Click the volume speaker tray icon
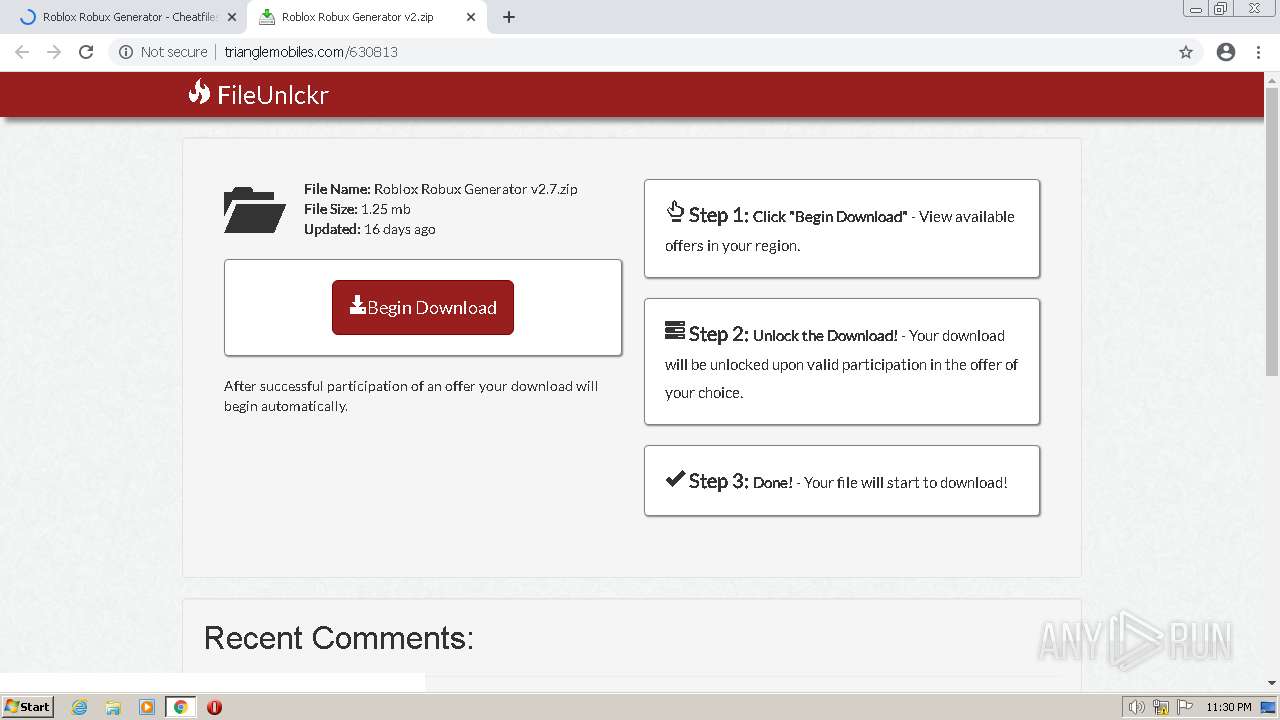1280x720 pixels. pos(1136,707)
